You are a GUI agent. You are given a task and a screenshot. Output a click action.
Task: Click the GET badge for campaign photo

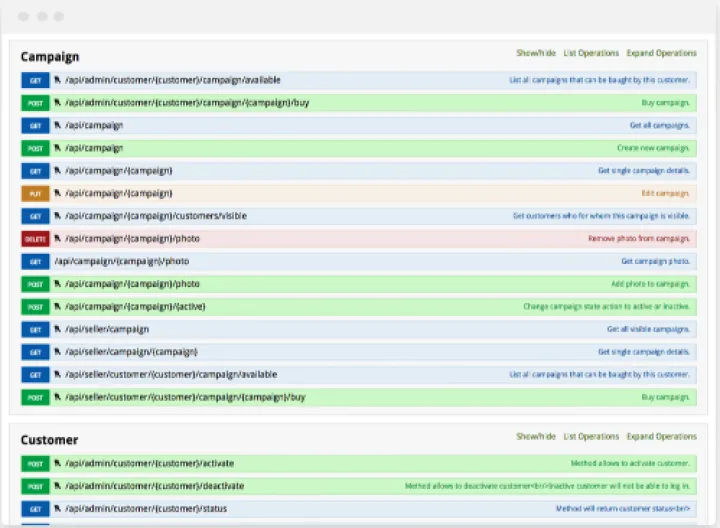35,261
